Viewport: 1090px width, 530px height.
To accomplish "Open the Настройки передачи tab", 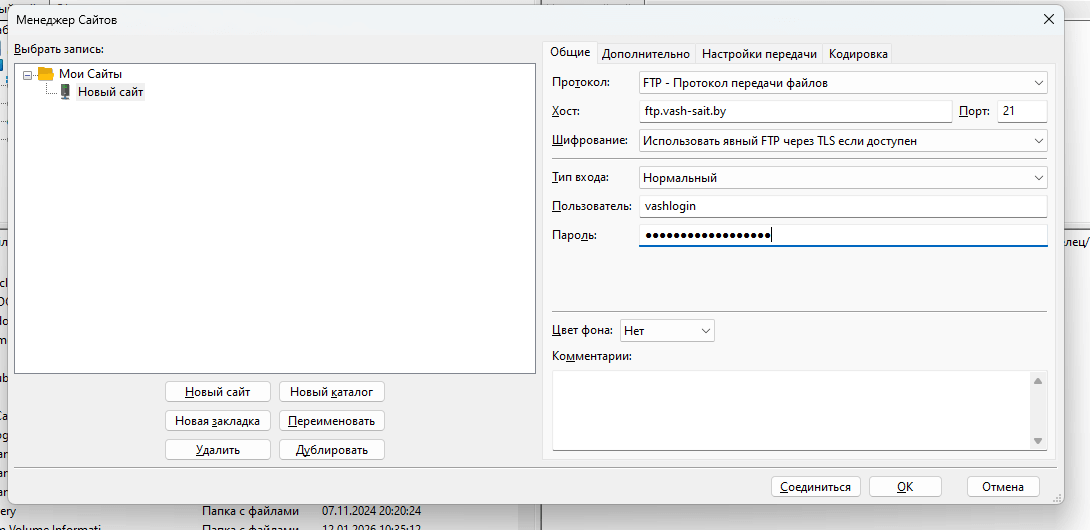I will point(758,54).
